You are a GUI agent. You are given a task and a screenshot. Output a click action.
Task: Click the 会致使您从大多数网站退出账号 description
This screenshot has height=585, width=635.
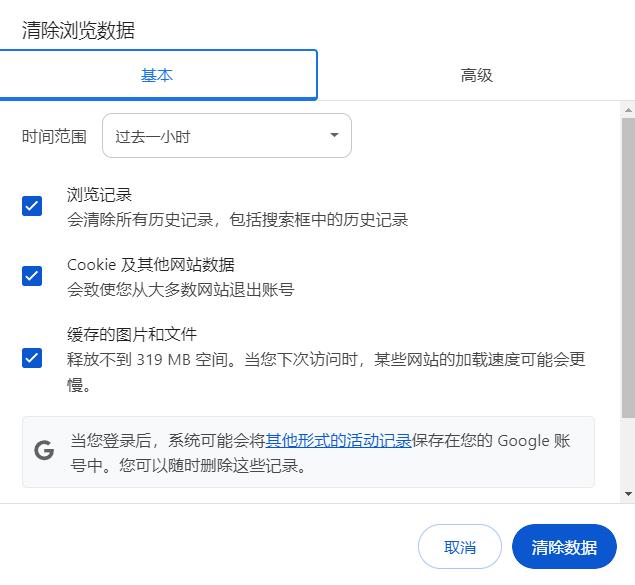click(180, 290)
